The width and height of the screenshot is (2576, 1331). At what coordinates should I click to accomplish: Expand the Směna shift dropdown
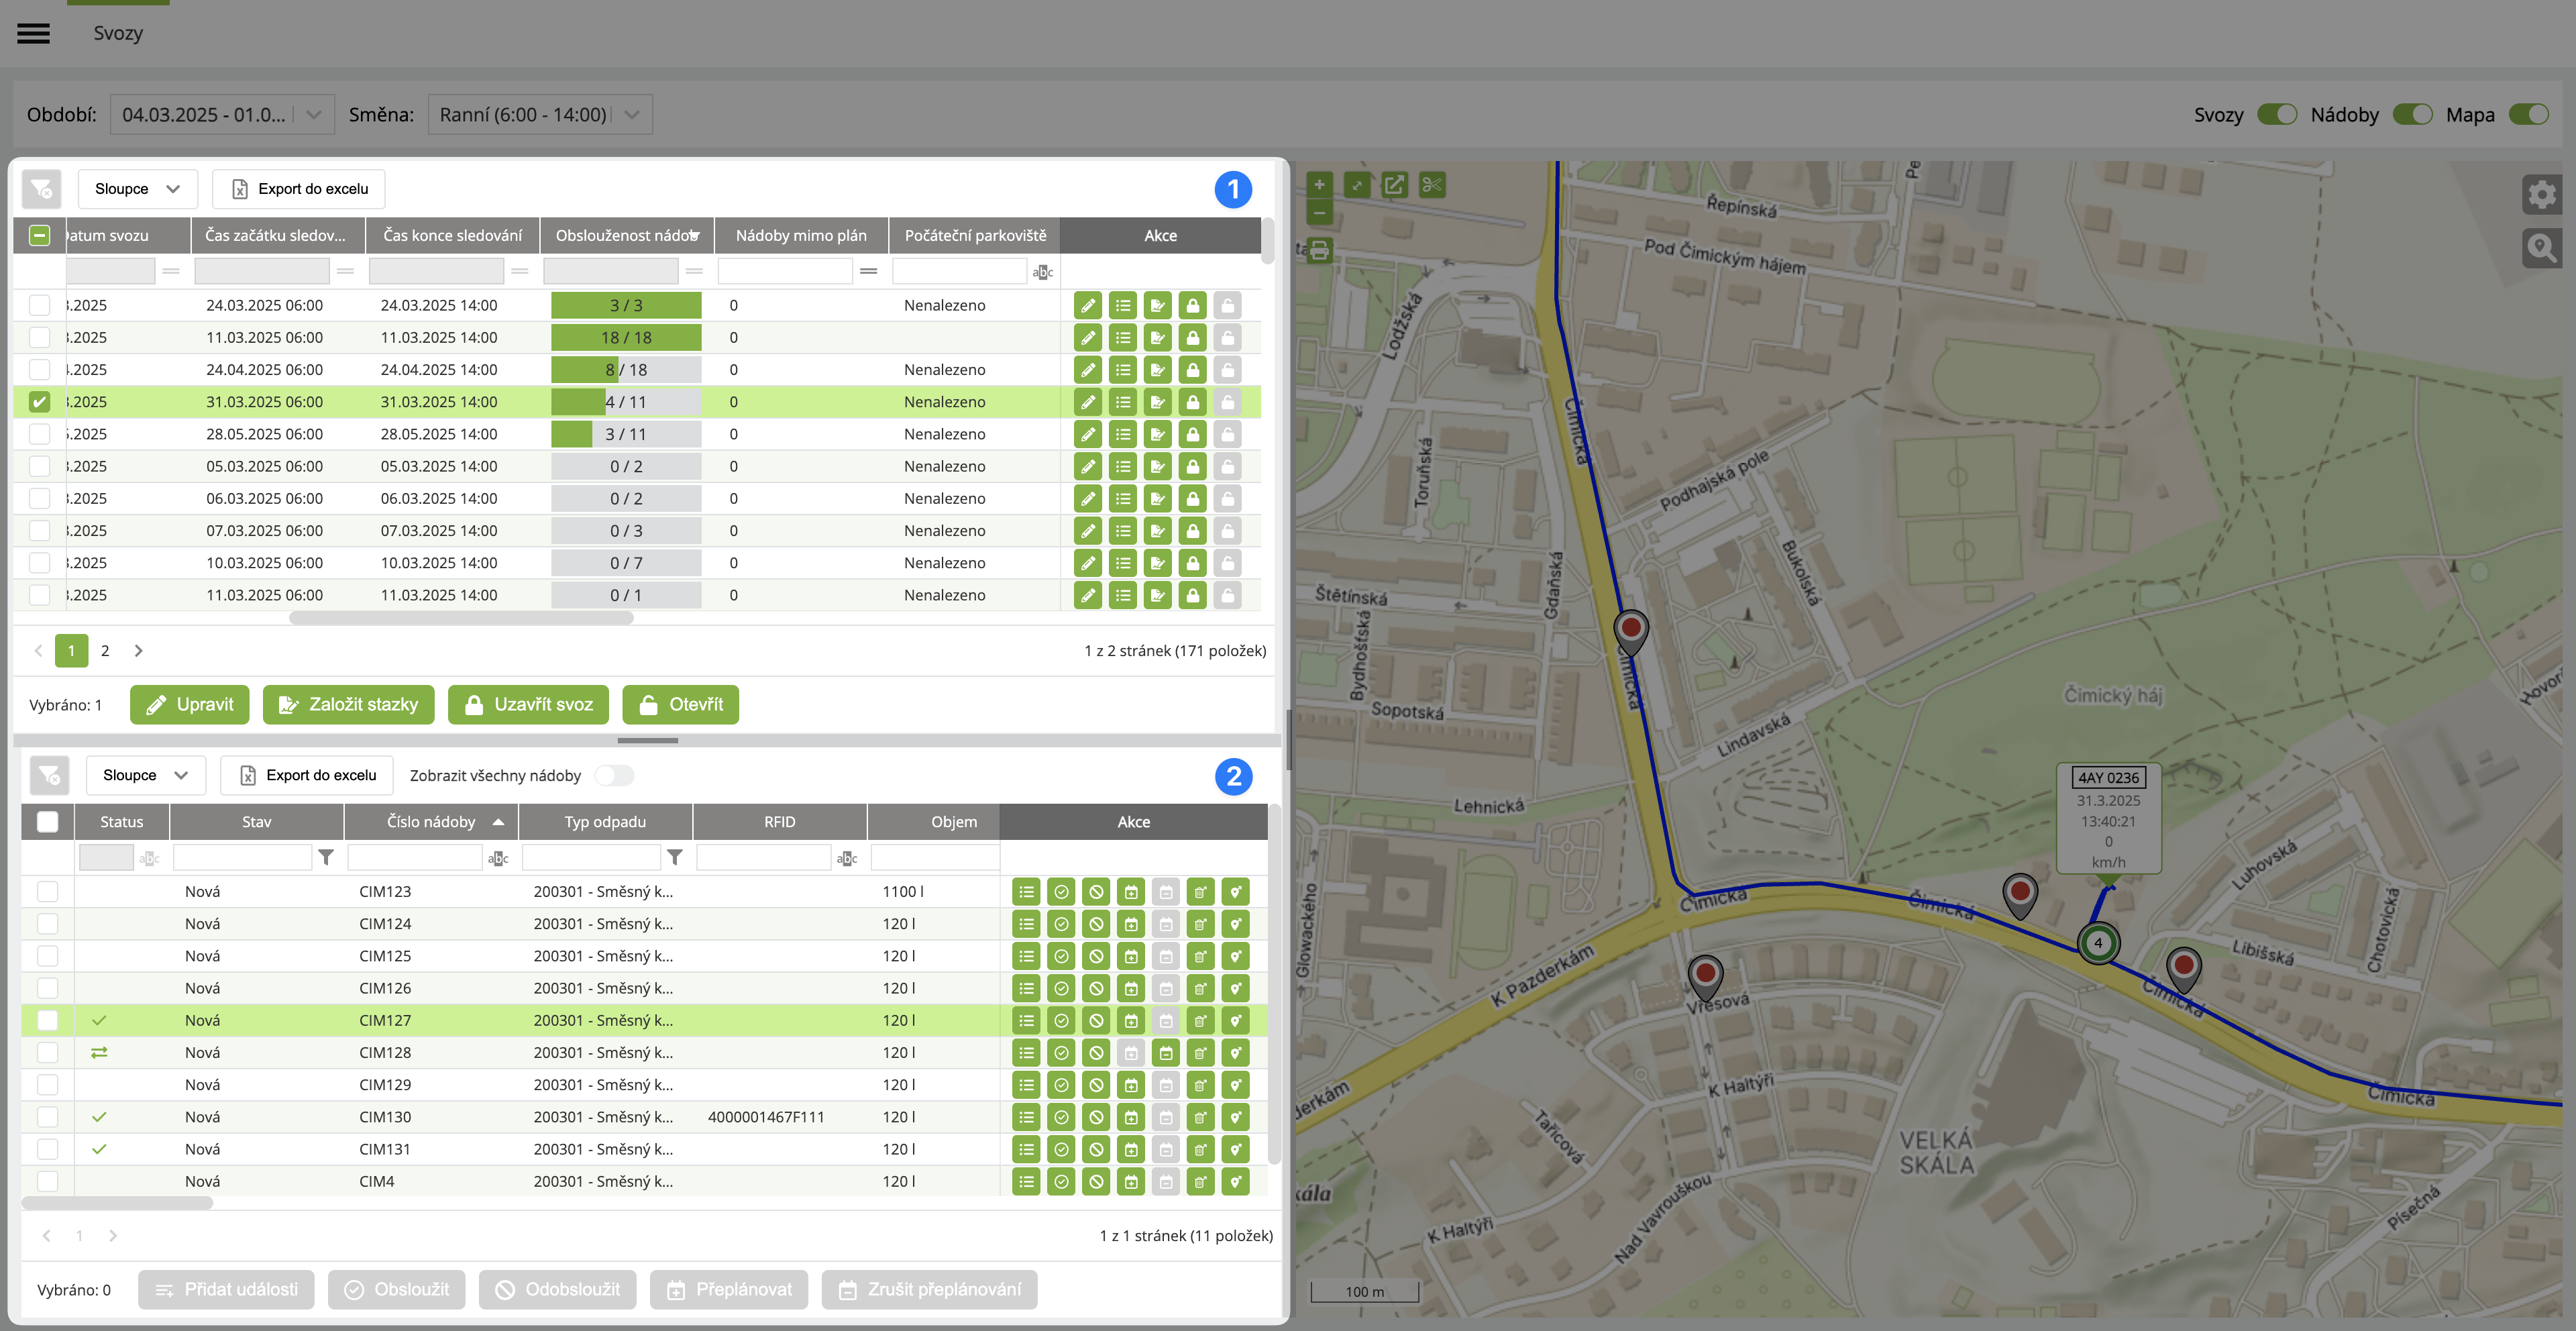[x=540, y=115]
